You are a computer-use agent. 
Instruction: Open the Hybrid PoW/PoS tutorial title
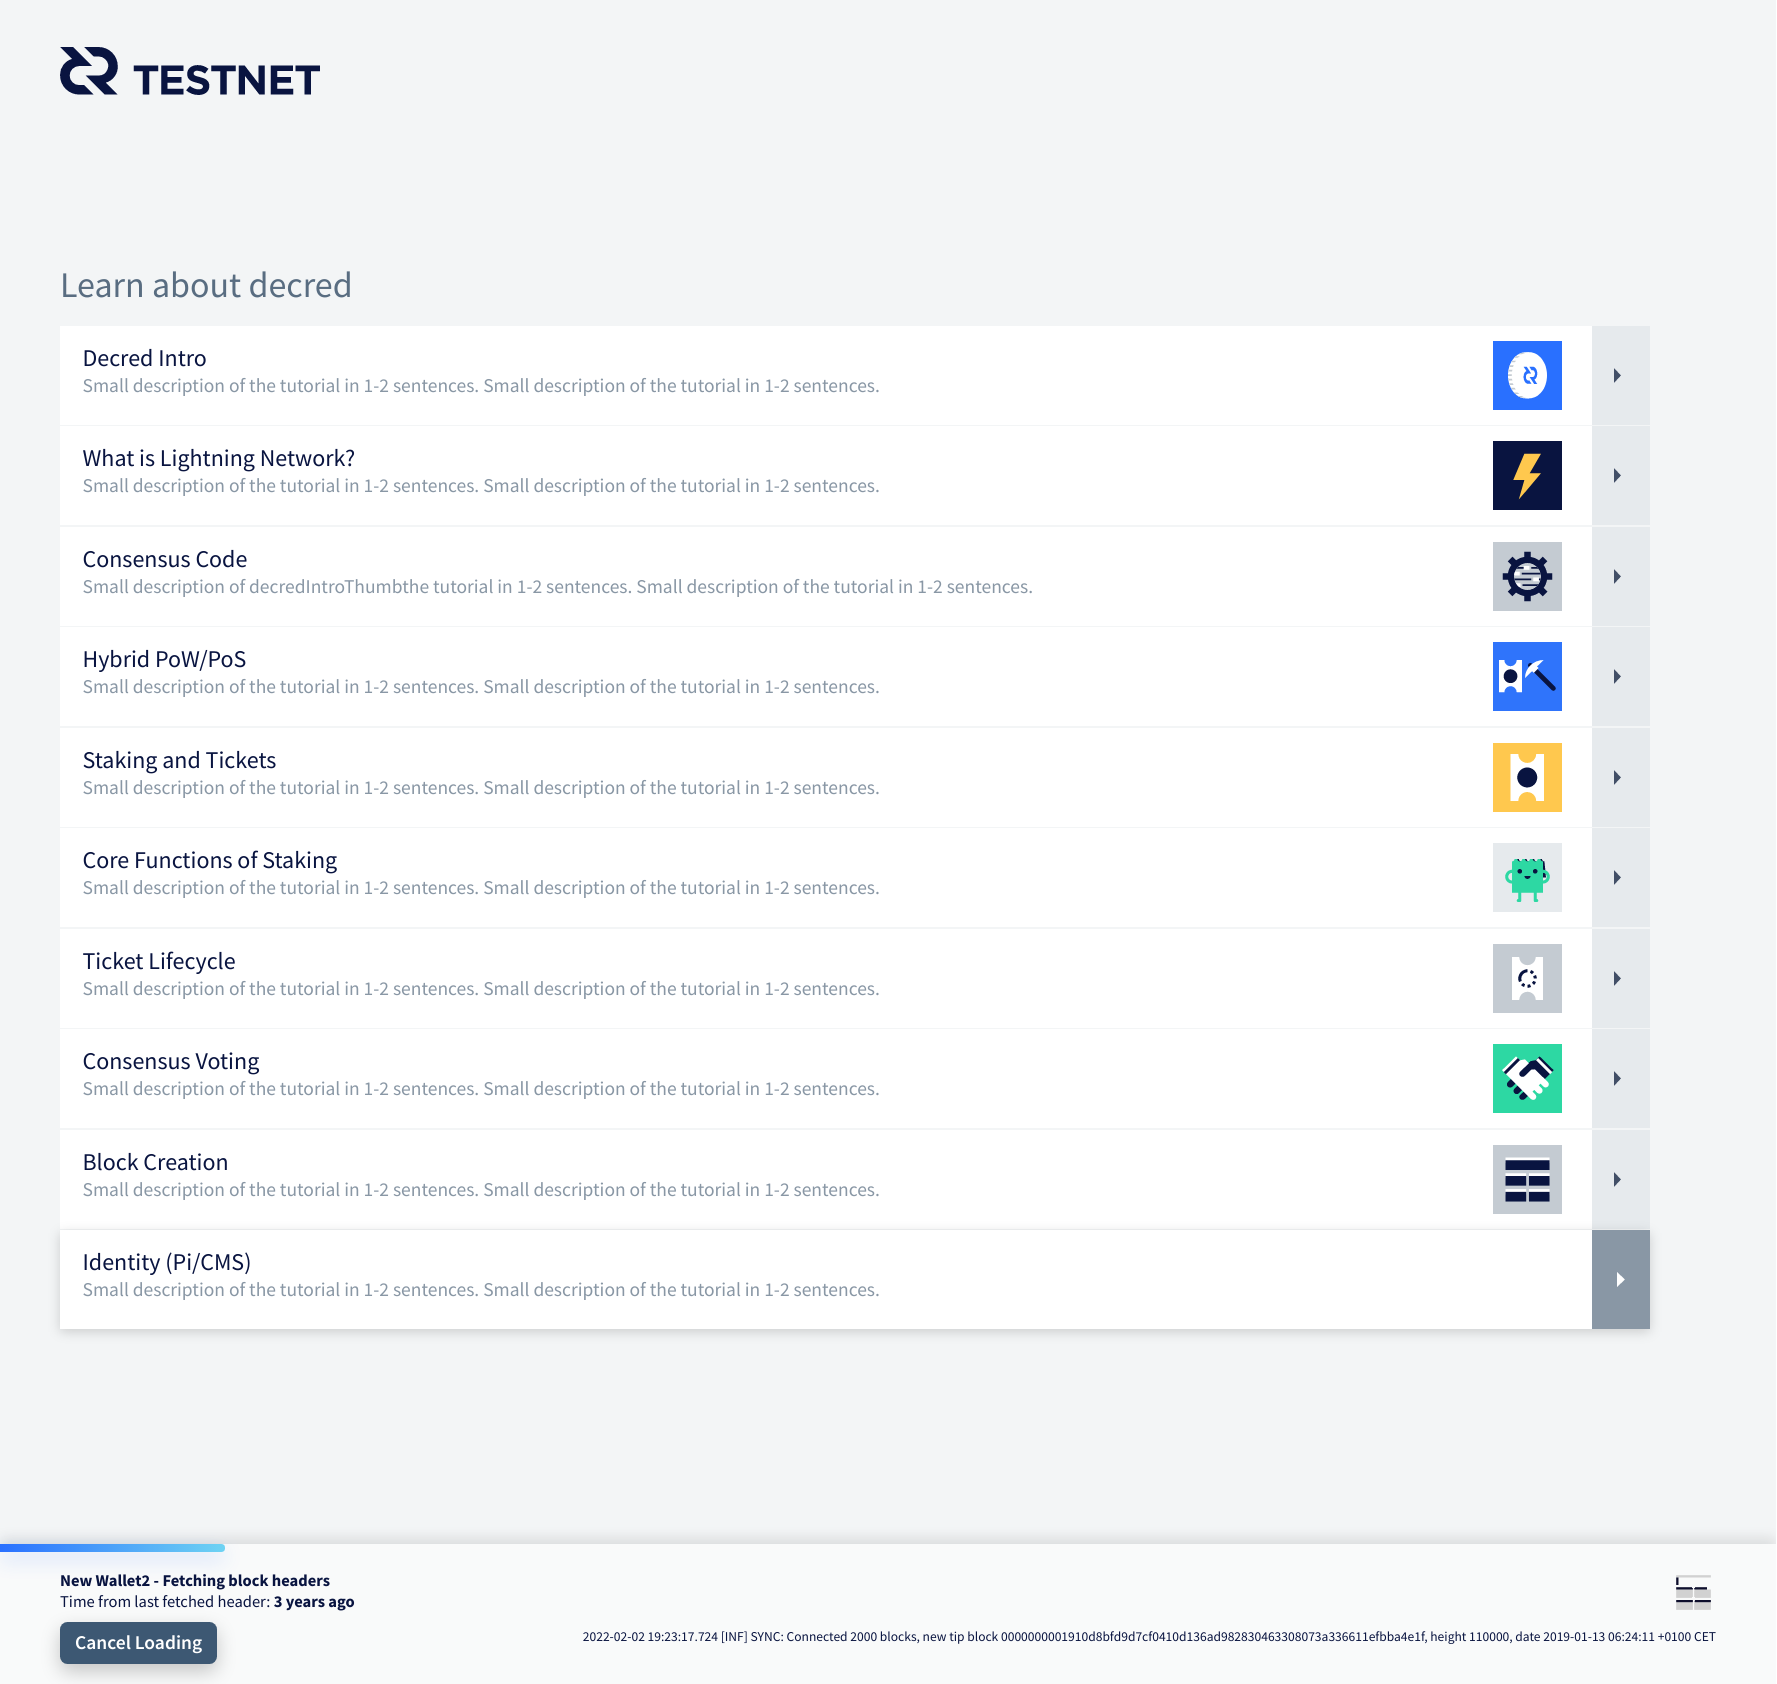coord(164,659)
